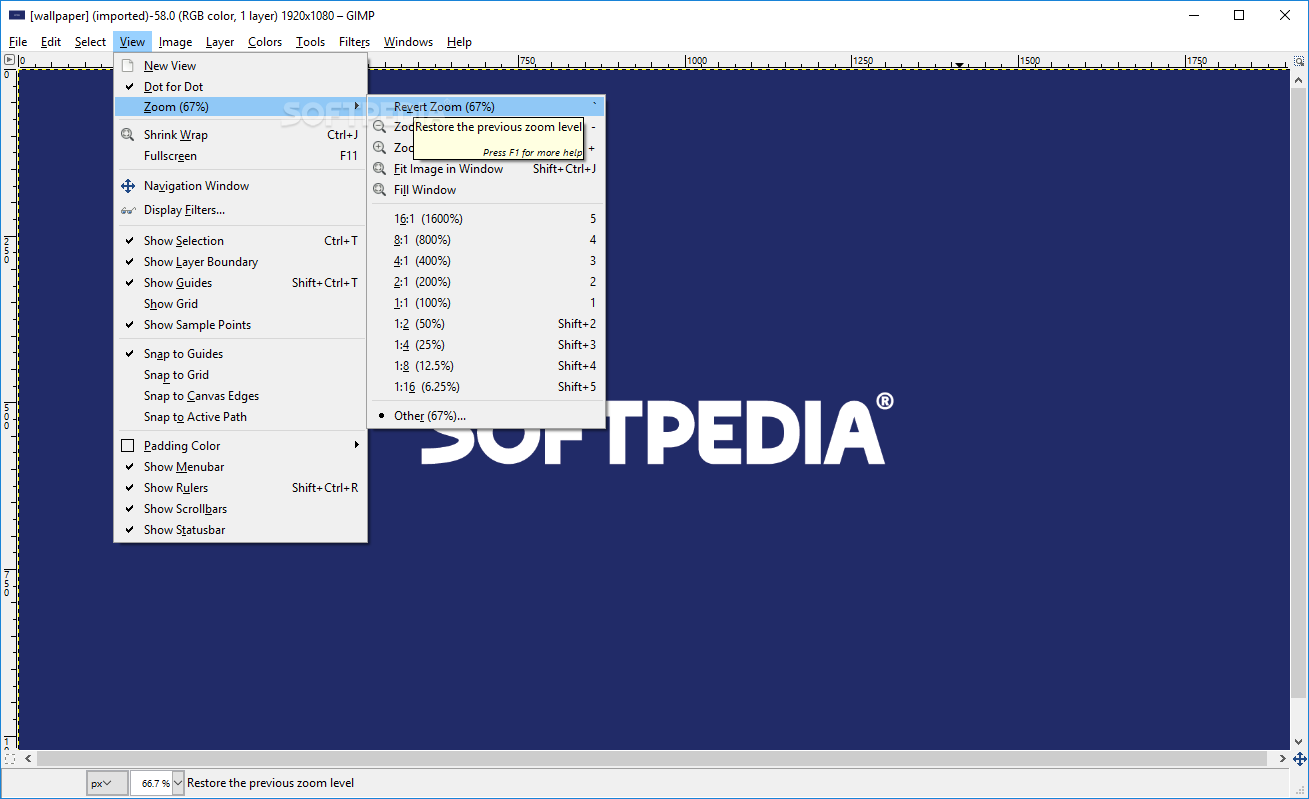
Task: Select the Other (67%) zoom radio option
Action: (x=486, y=416)
